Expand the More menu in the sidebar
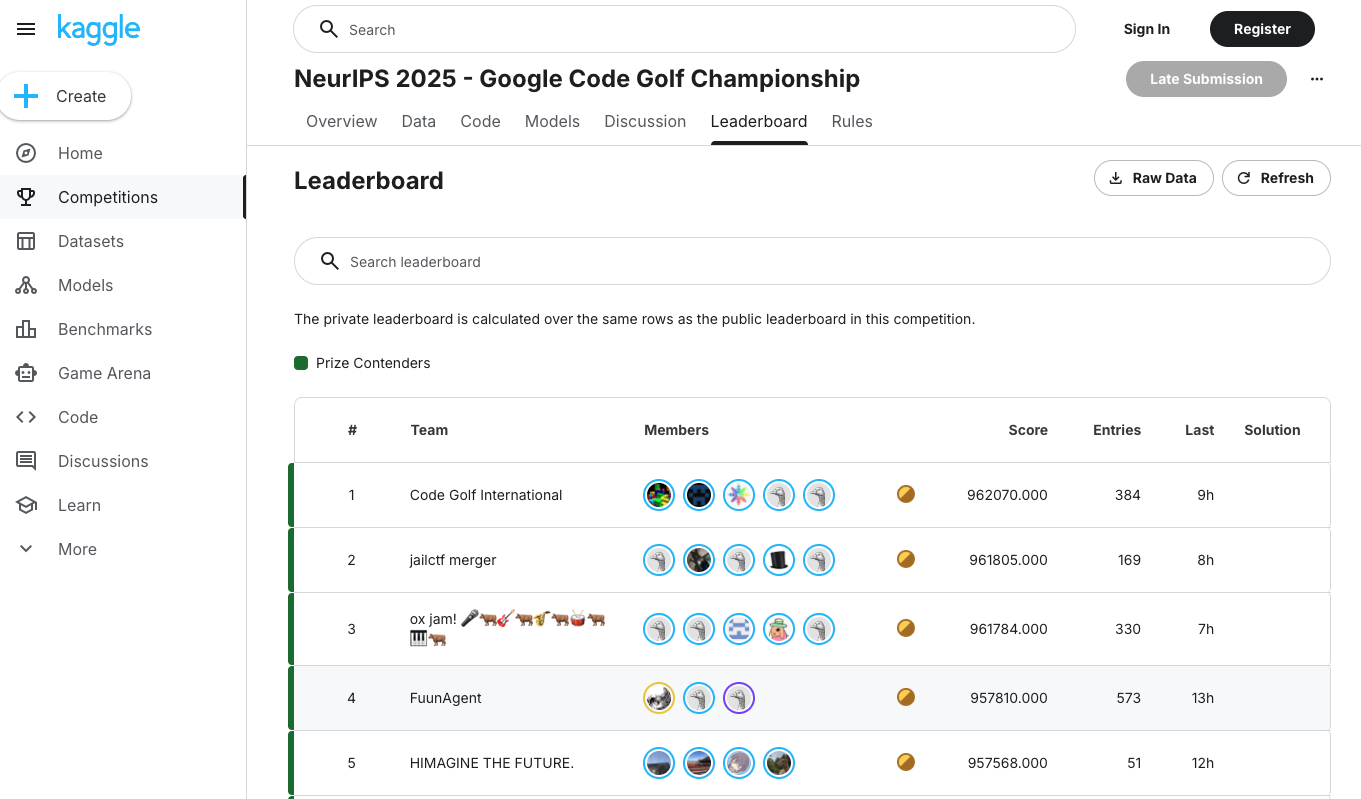Screen dimensions: 1361x799 click(x=77, y=549)
